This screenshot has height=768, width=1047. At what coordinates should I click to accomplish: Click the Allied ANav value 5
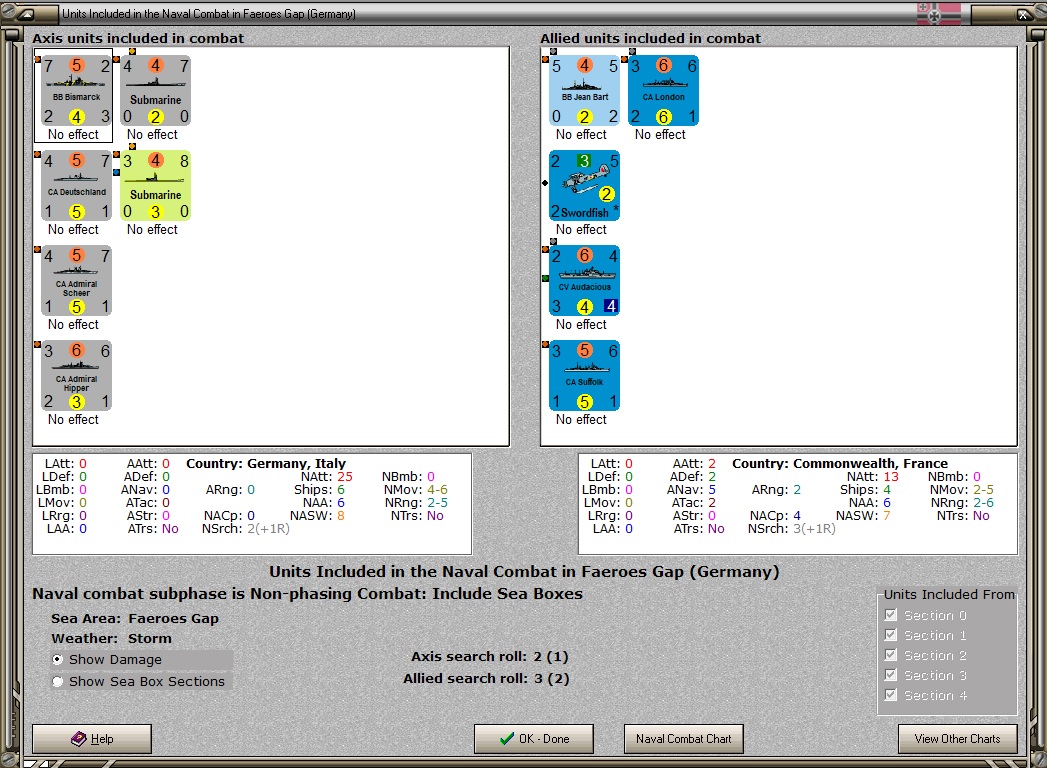click(712, 490)
